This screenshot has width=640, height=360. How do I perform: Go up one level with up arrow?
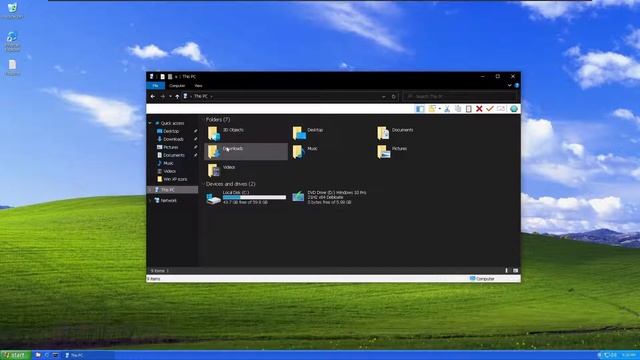[177, 96]
